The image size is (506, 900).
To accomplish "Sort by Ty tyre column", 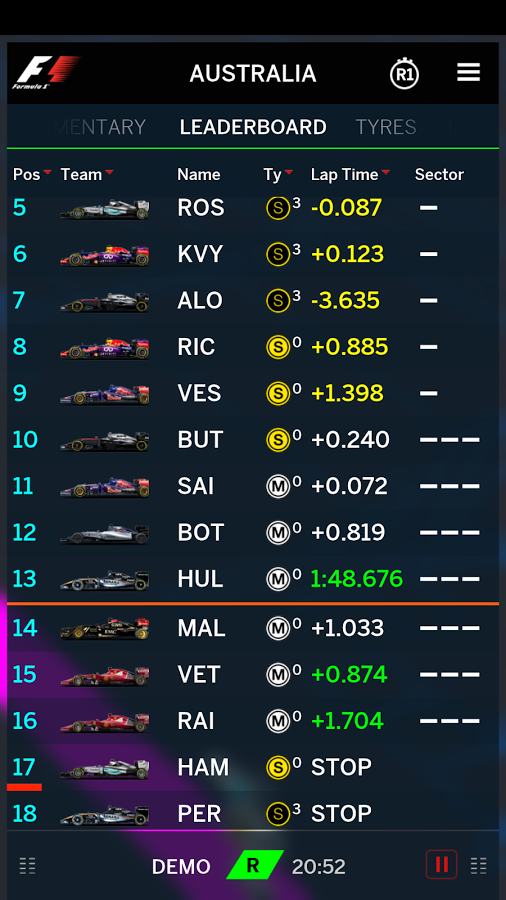I will click(278, 174).
